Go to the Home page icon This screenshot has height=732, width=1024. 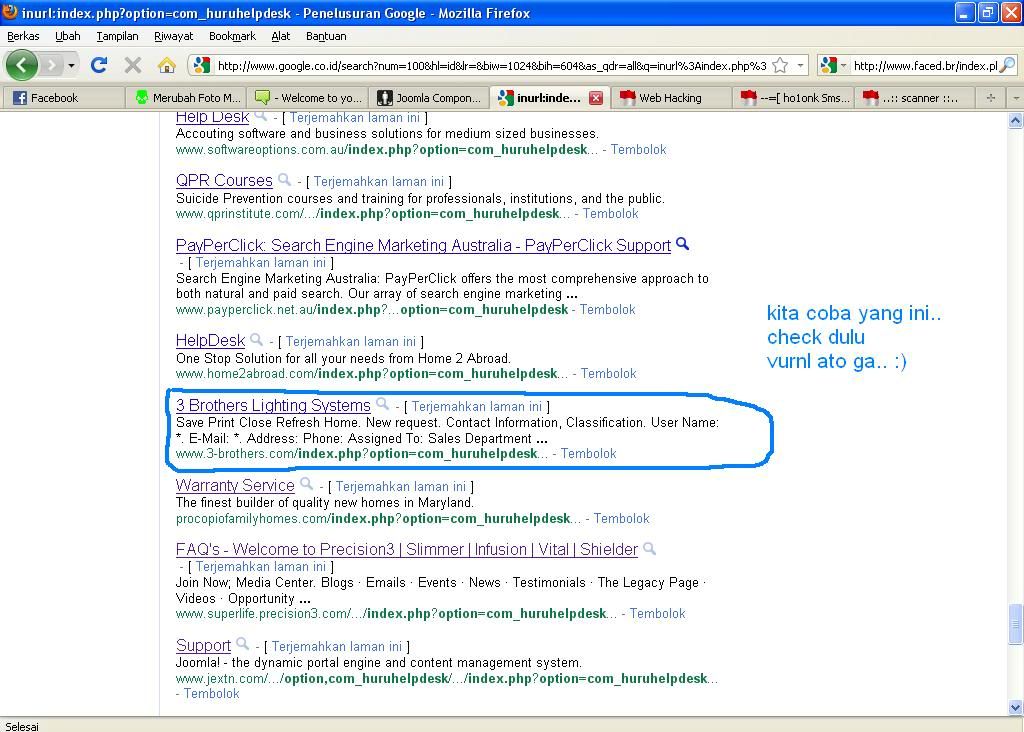click(x=166, y=65)
